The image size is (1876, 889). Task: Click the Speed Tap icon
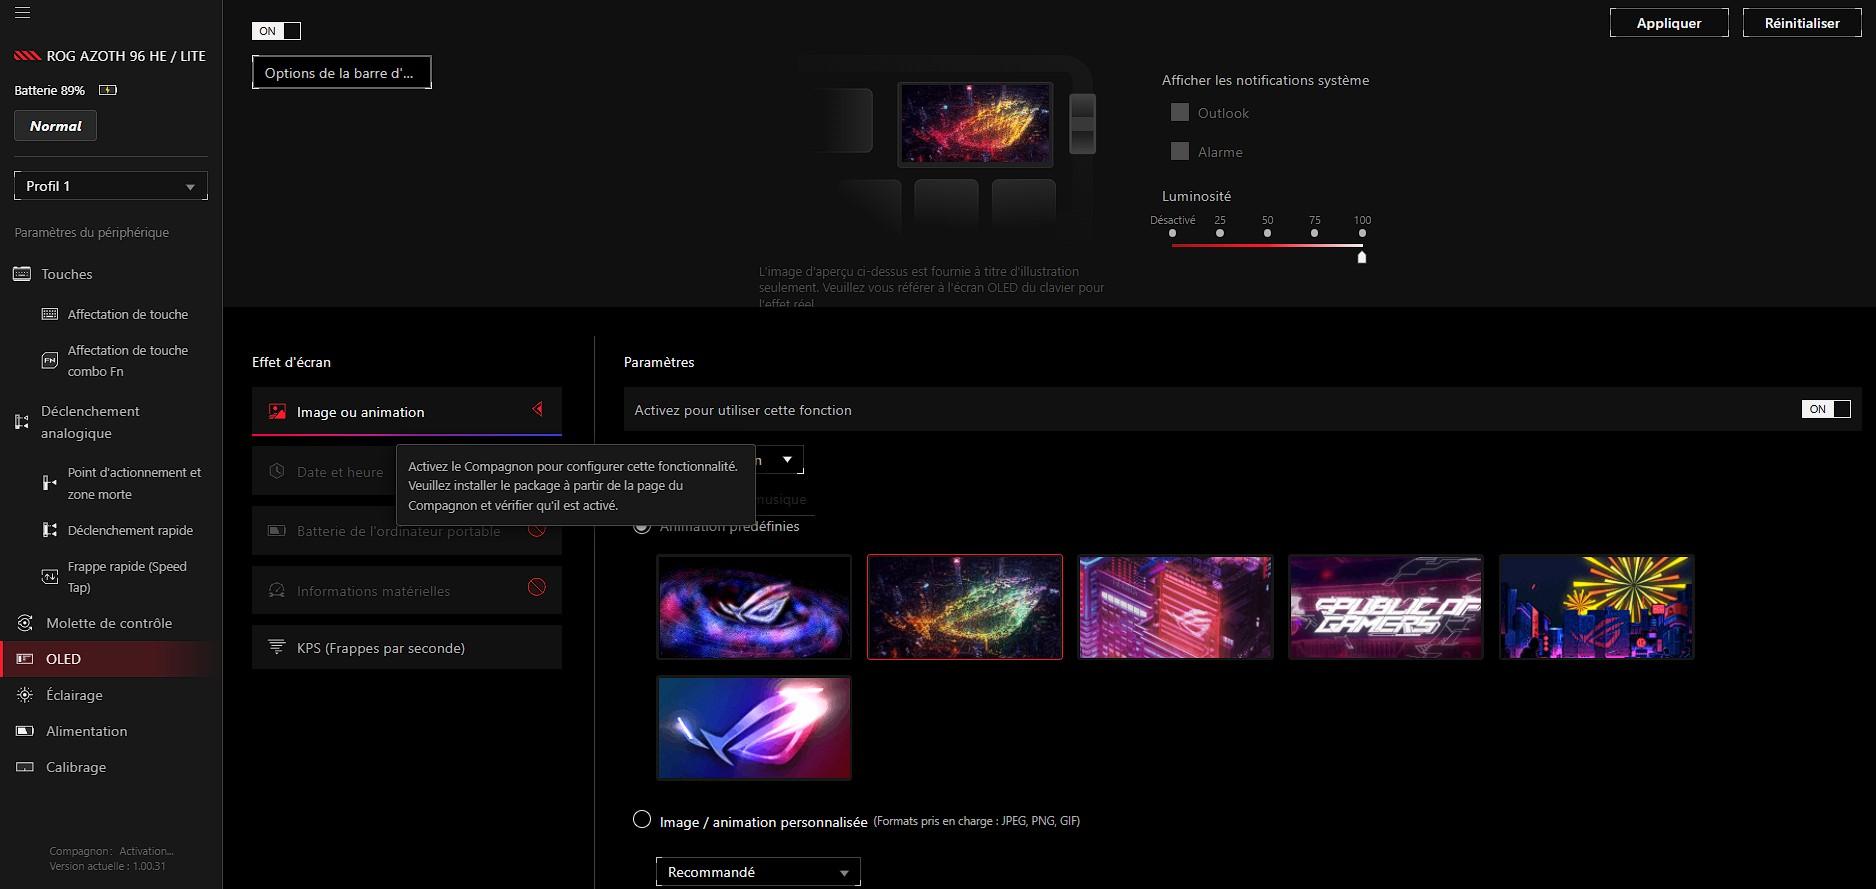click(49, 576)
